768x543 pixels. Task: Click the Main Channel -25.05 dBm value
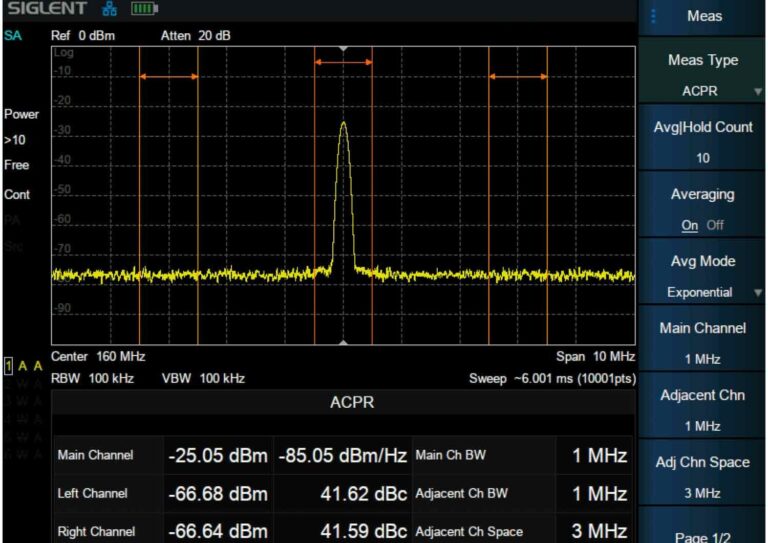[218, 455]
